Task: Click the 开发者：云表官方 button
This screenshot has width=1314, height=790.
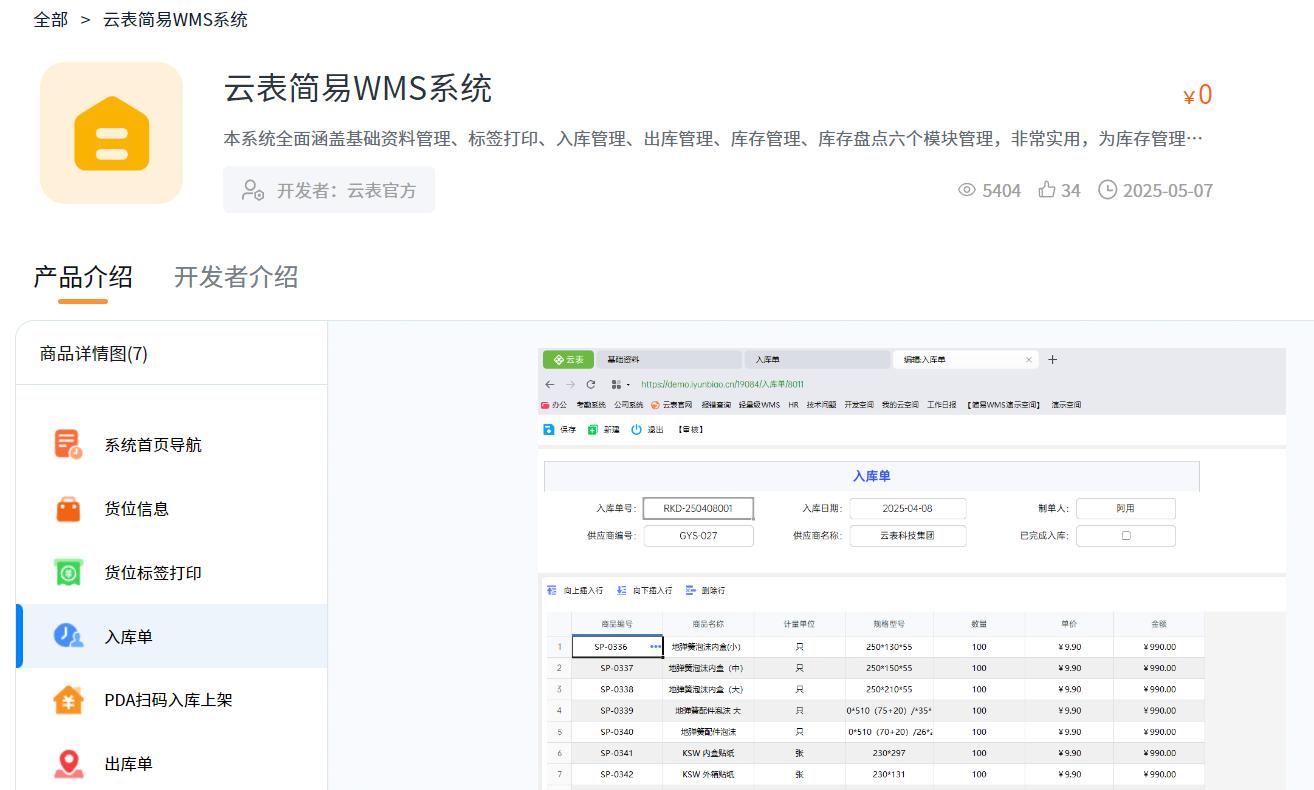Action: (x=329, y=190)
